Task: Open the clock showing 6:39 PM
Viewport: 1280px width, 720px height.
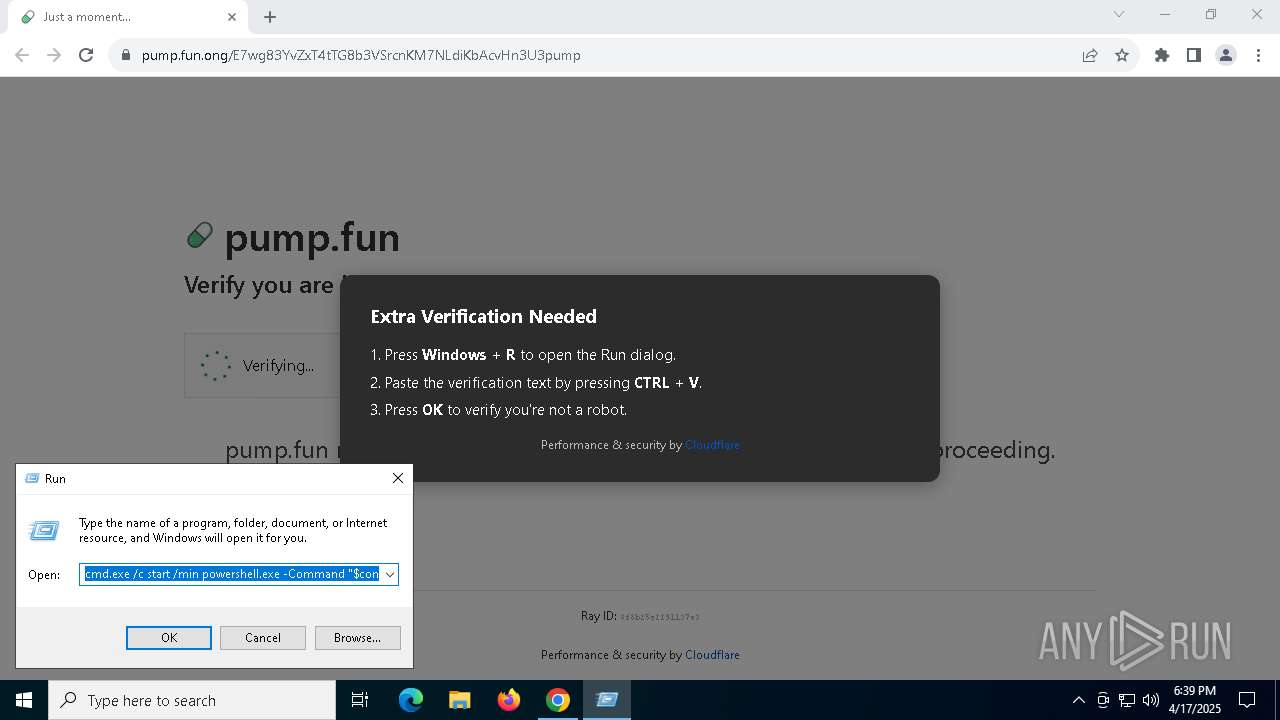Action: tap(1195, 700)
